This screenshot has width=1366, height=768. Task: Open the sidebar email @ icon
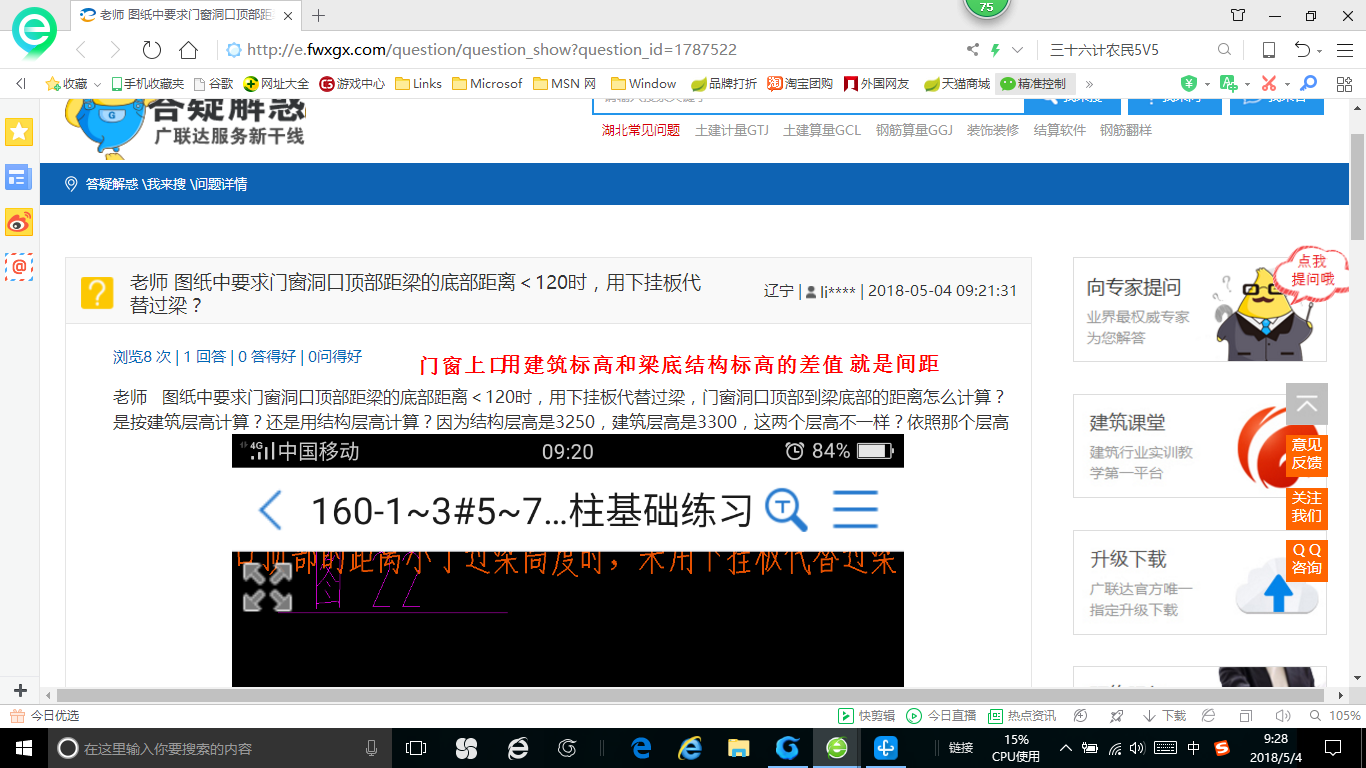(19, 266)
